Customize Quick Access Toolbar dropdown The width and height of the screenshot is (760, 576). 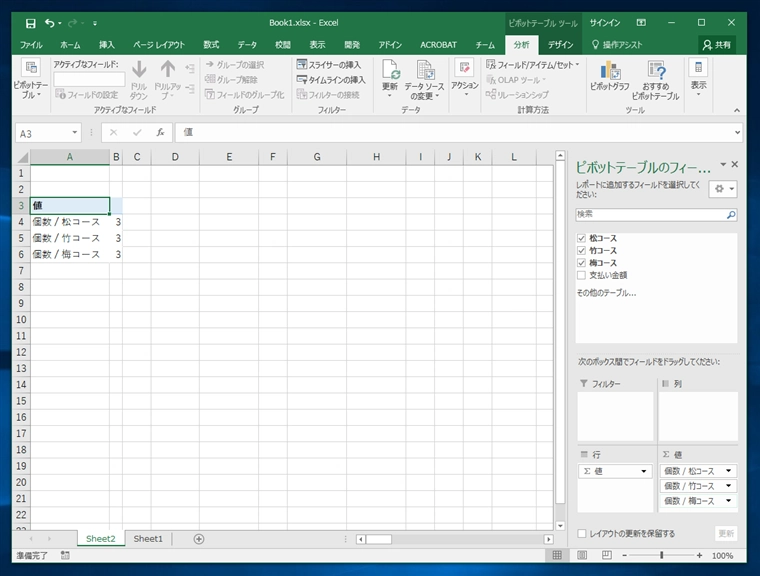[95, 23]
